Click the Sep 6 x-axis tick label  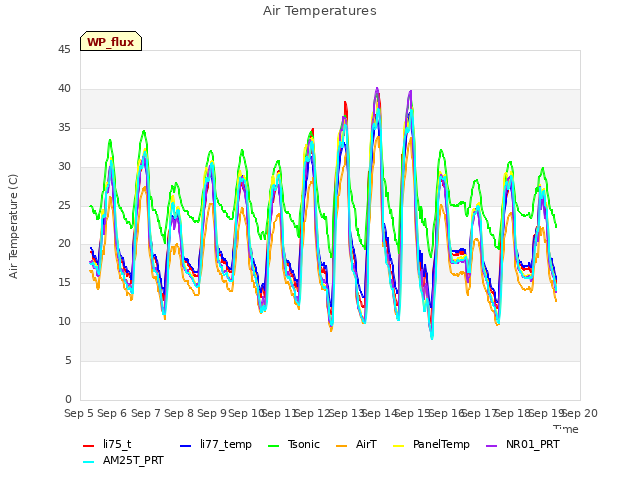[x=112, y=413]
